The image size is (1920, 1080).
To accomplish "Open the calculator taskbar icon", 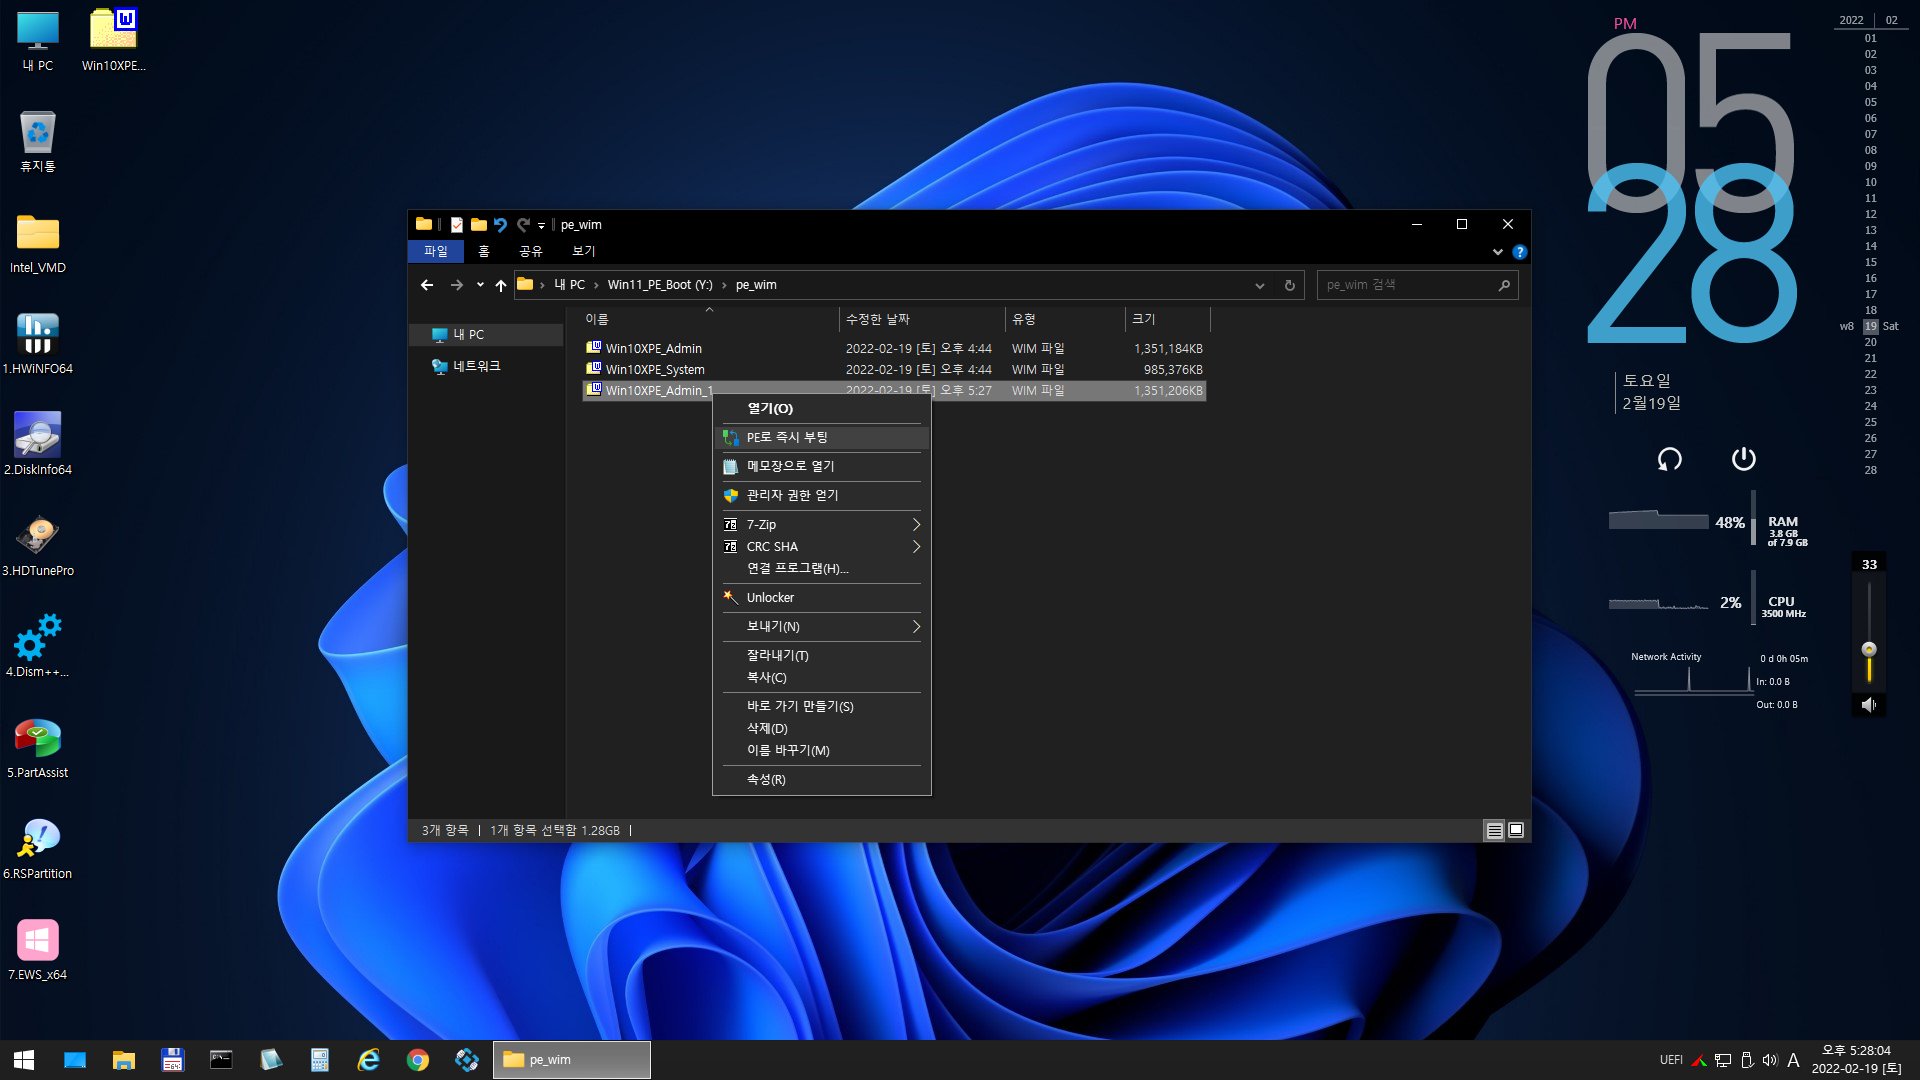I will pyautogui.click(x=320, y=1060).
